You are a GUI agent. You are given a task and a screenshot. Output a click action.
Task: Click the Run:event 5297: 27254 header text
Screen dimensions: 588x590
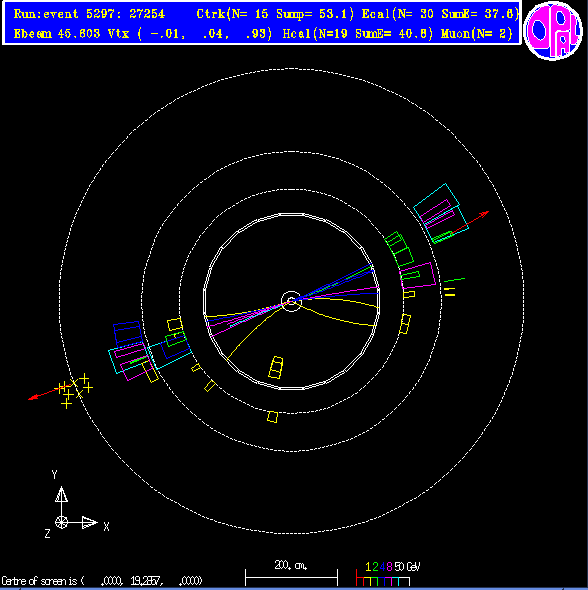point(89,14)
